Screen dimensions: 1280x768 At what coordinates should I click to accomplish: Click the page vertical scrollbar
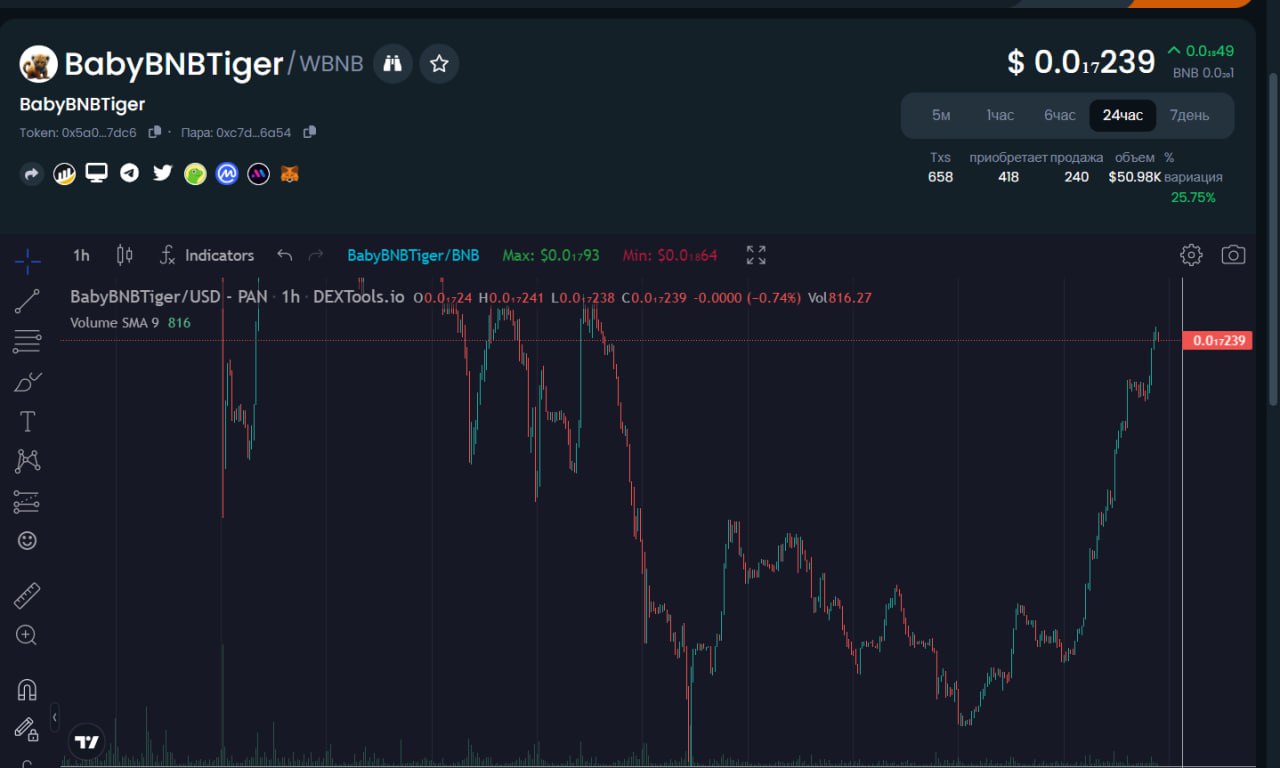(1272, 237)
